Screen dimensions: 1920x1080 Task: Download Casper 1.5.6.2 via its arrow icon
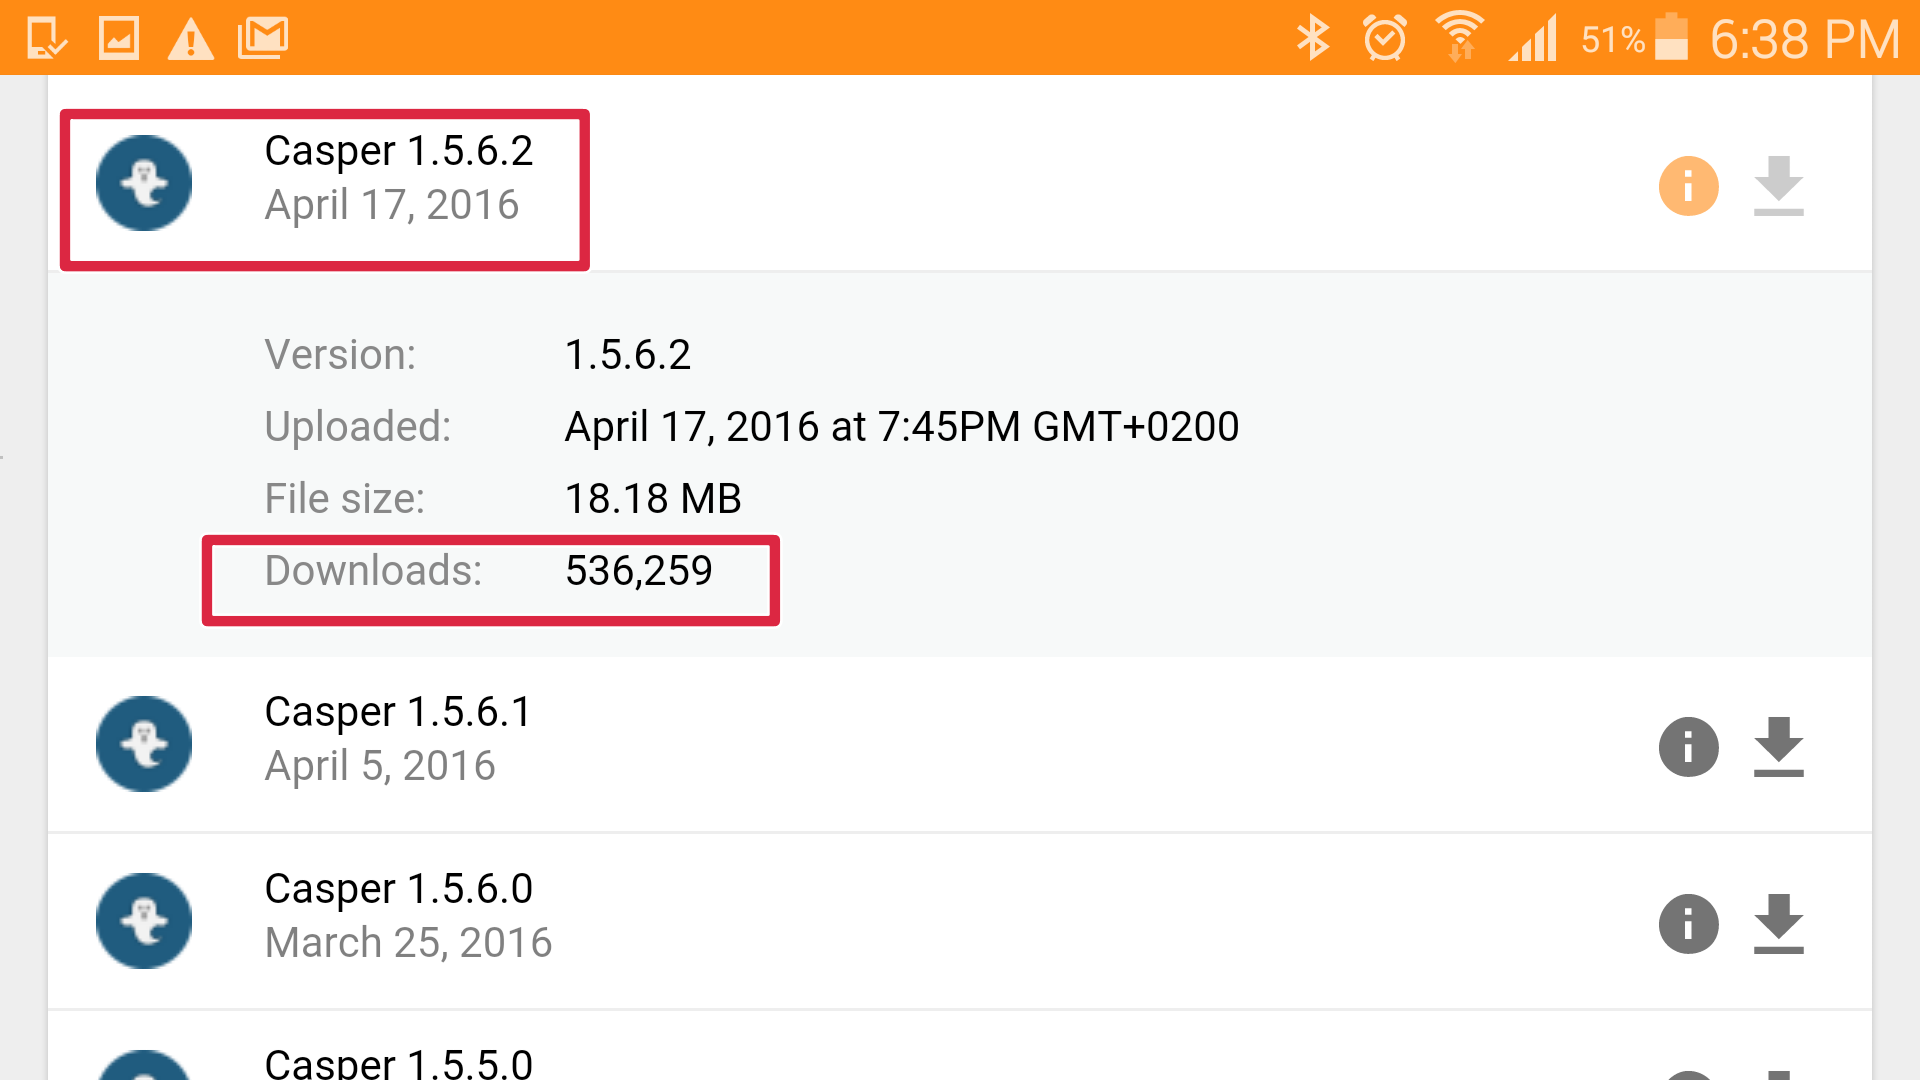pyautogui.click(x=1778, y=186)
